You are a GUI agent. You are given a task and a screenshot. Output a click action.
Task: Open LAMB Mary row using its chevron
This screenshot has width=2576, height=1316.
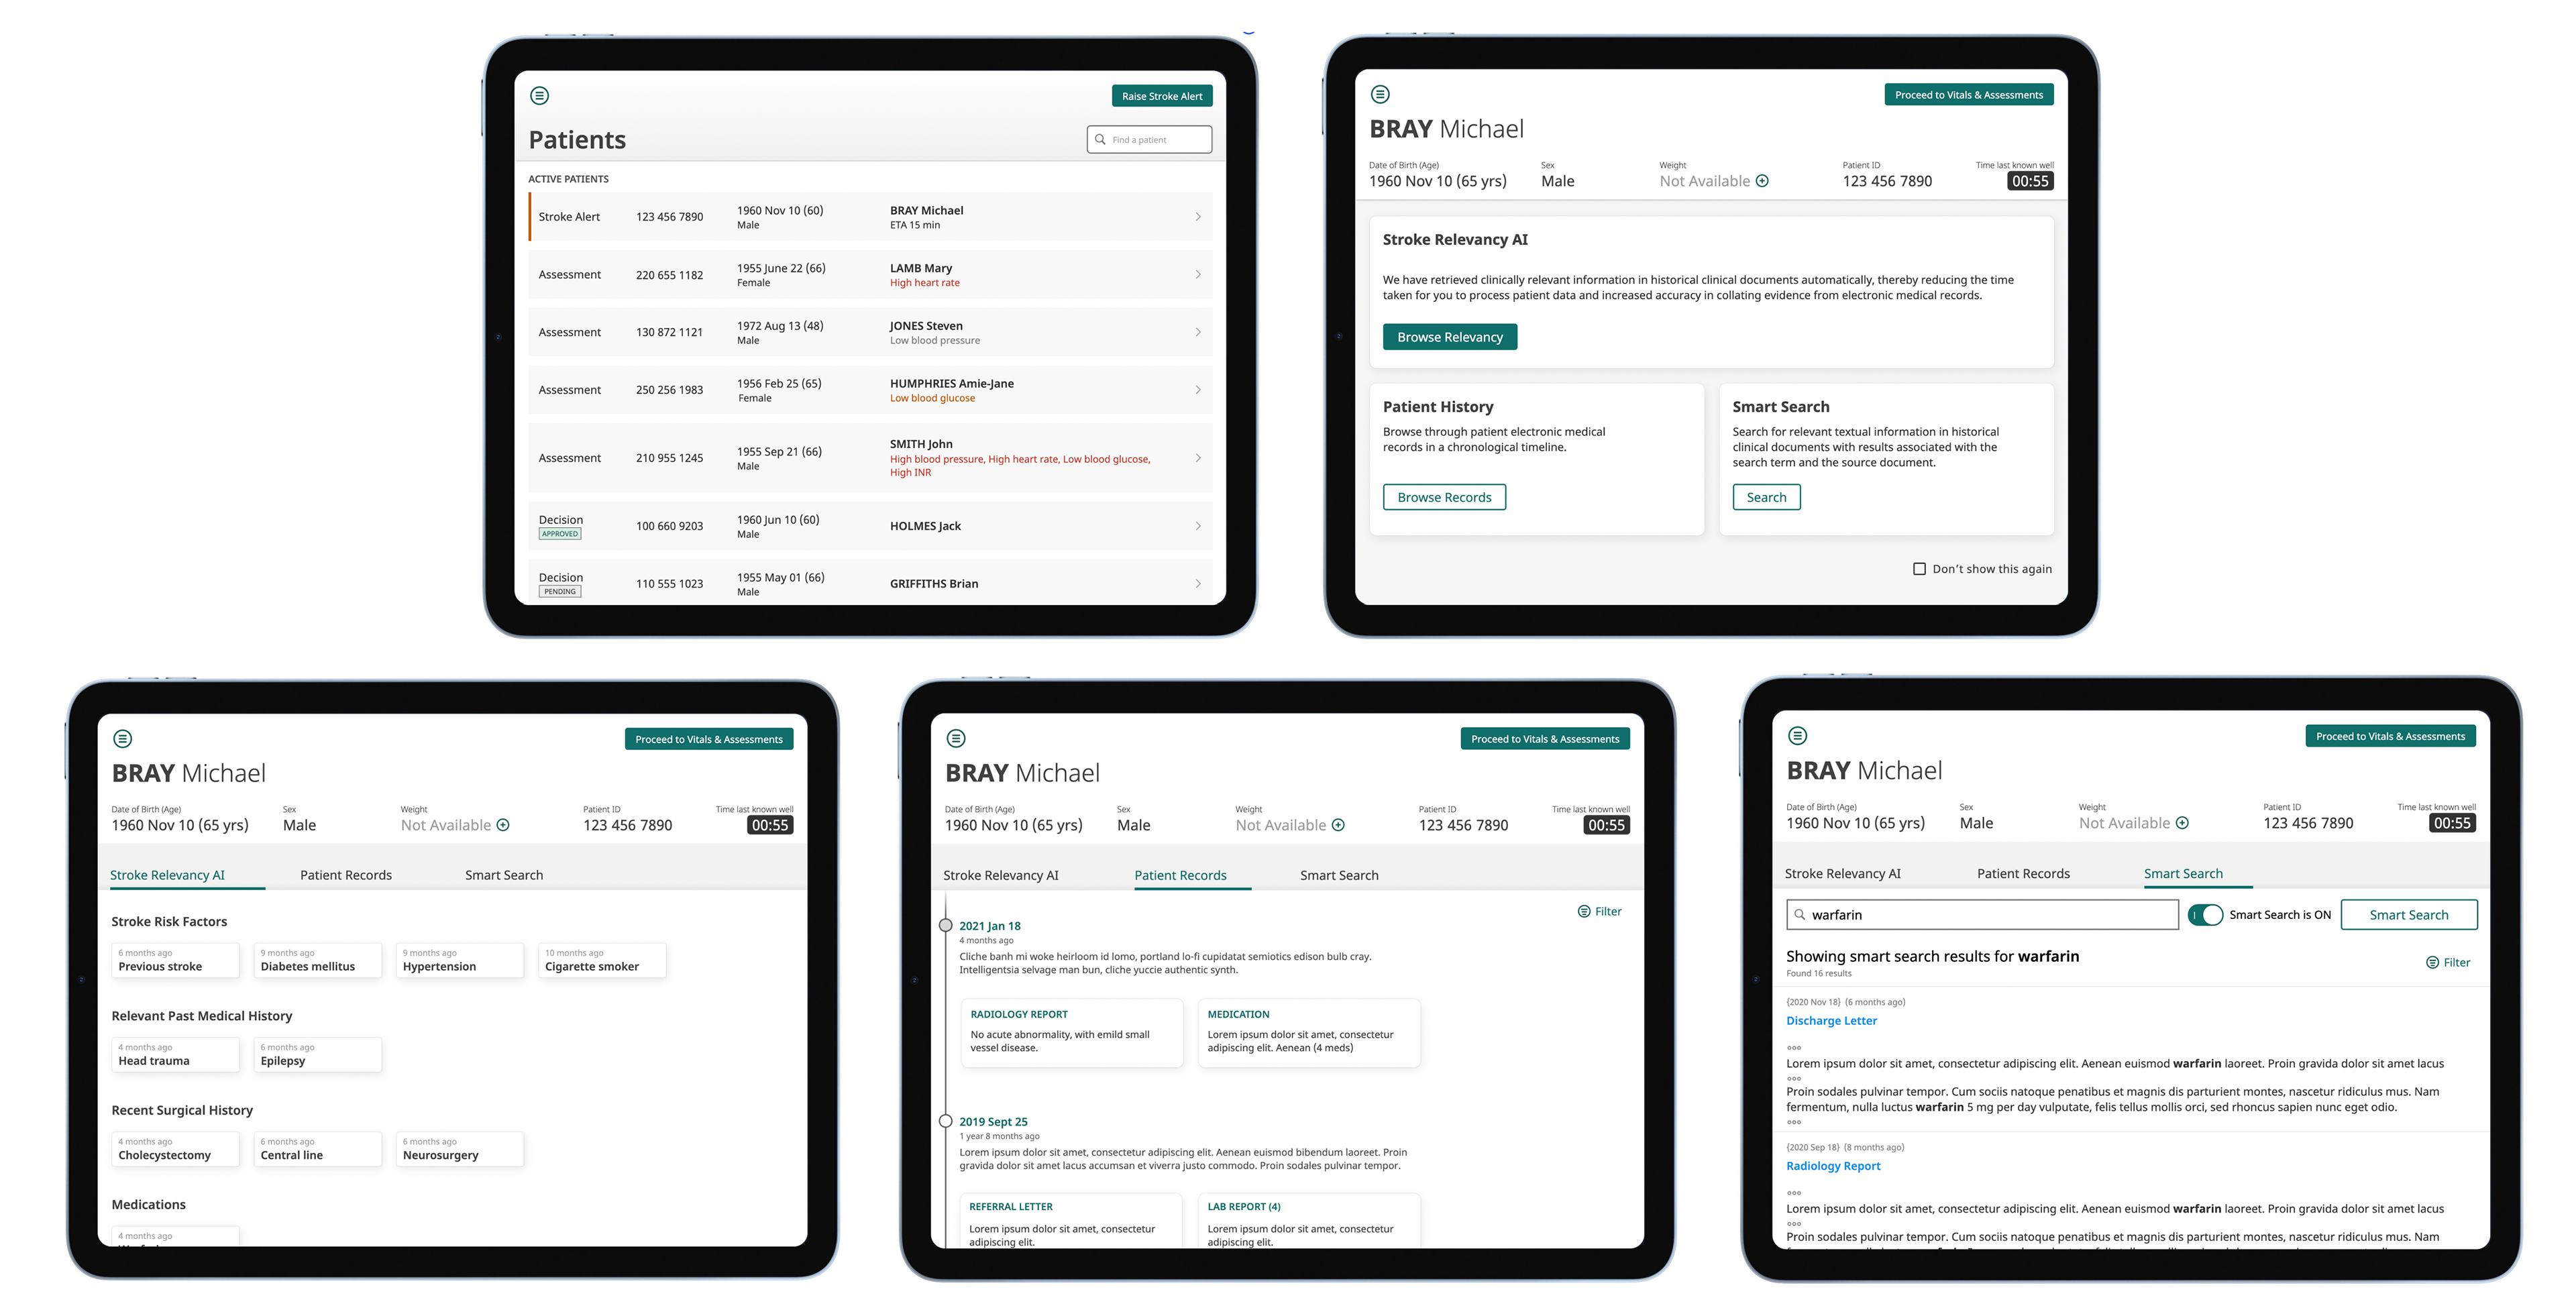[1197, 275]
